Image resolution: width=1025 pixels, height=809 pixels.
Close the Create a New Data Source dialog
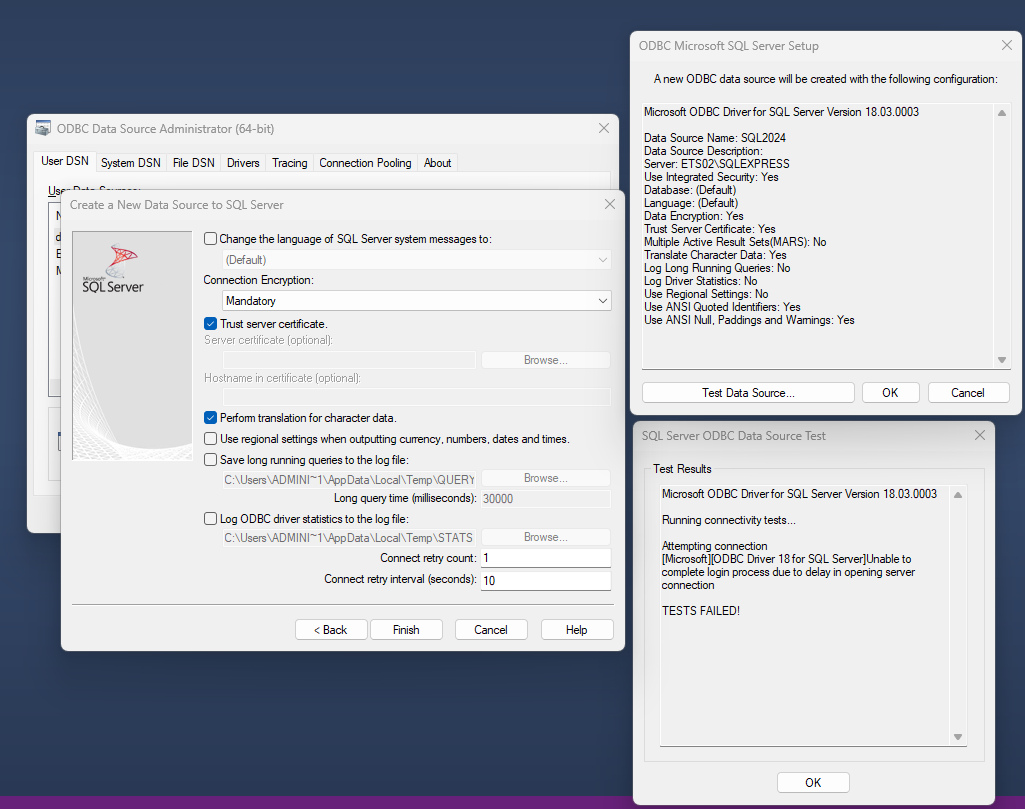(x=610, y=205)
